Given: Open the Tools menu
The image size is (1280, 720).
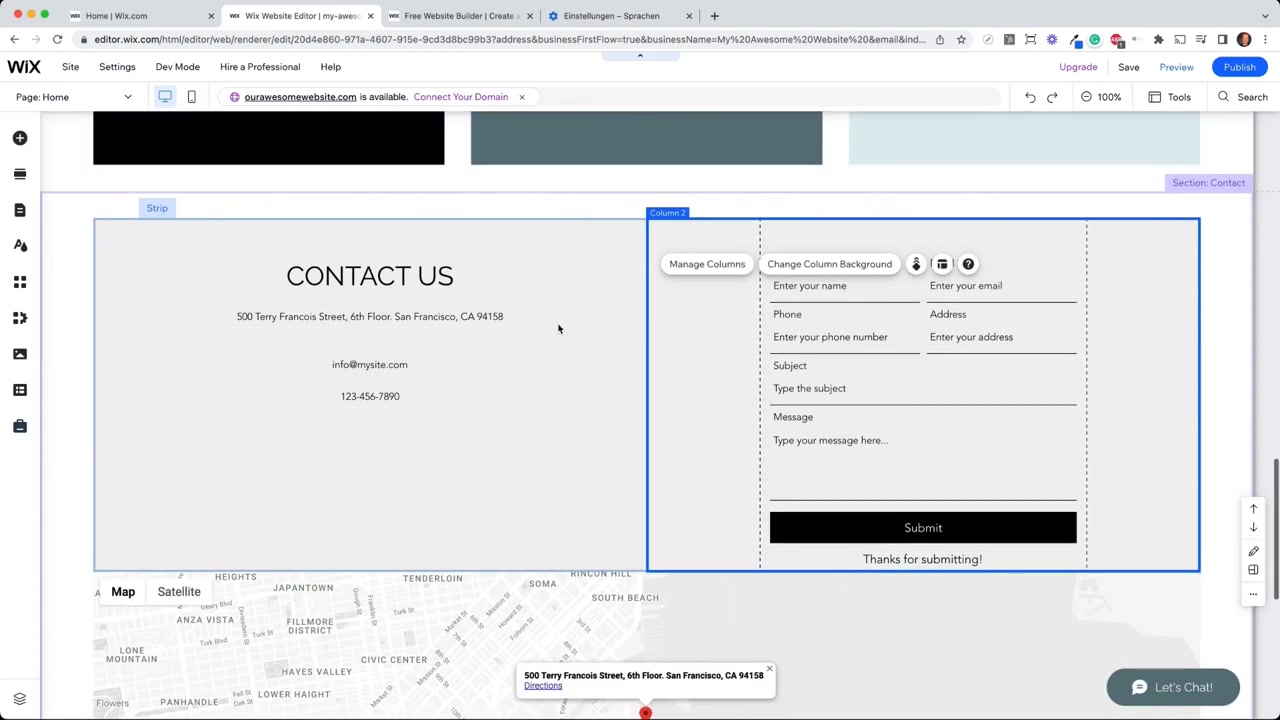Looking at the screenshot, I should tap(1169, 97).
